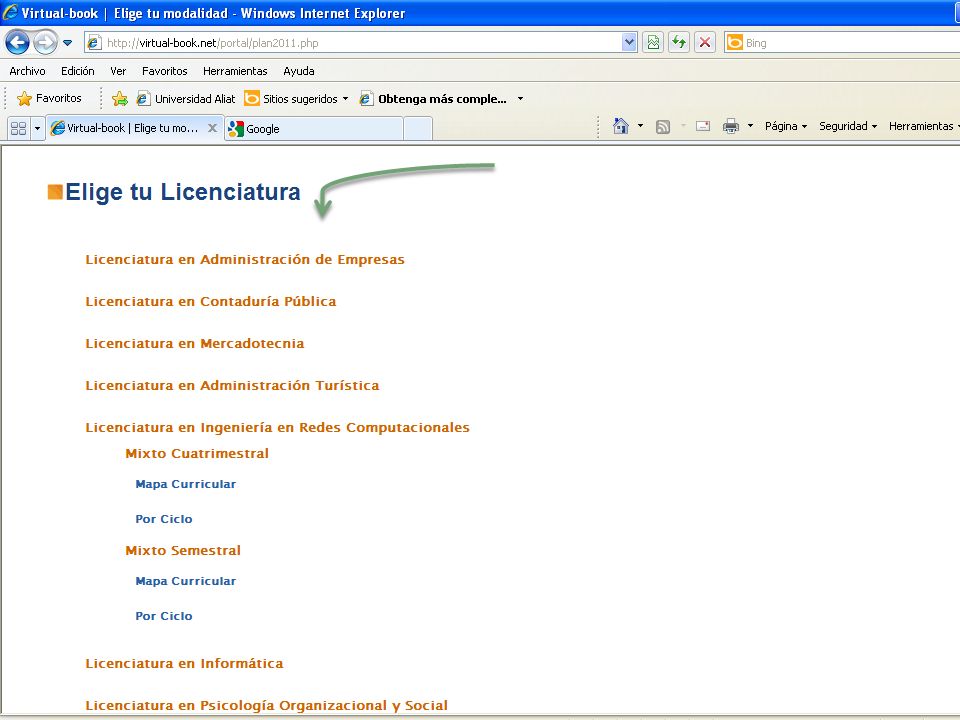Stop loading with the red X icon
960x720 pixels.
tap(705, 42)
